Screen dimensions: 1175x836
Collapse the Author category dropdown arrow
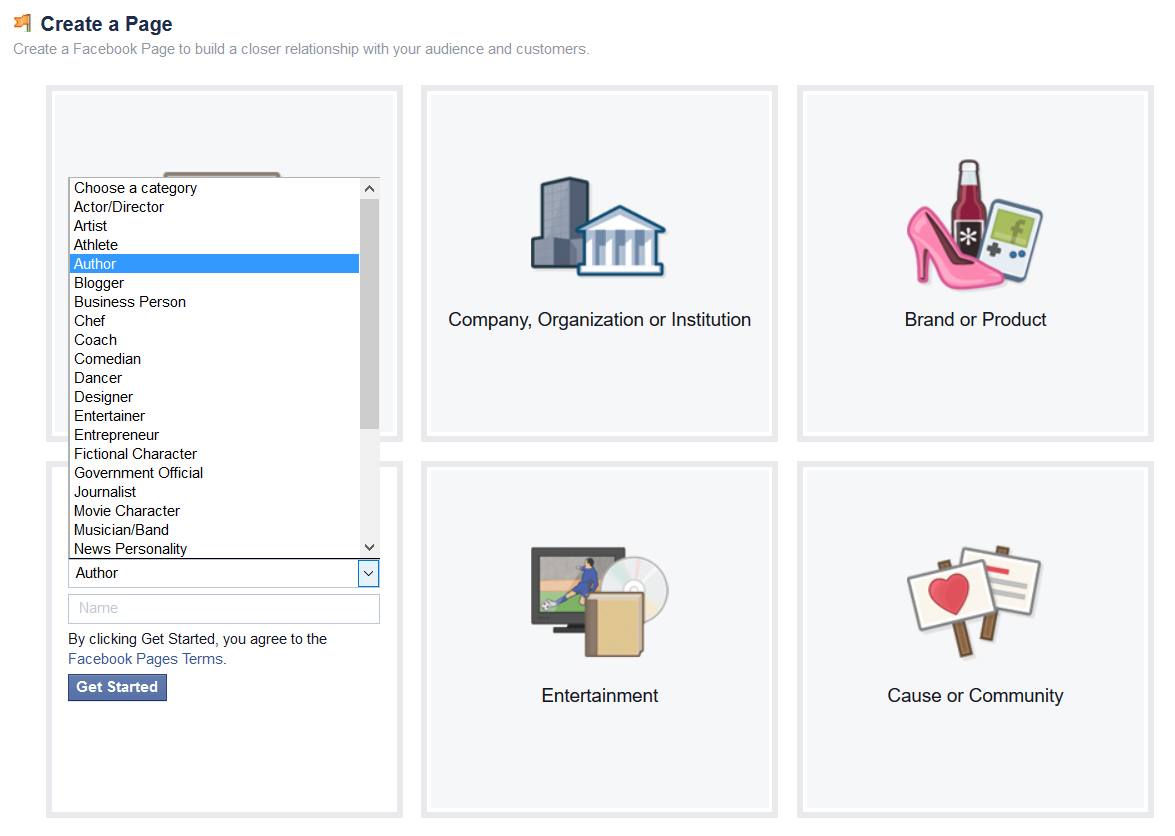coord(369,574)
